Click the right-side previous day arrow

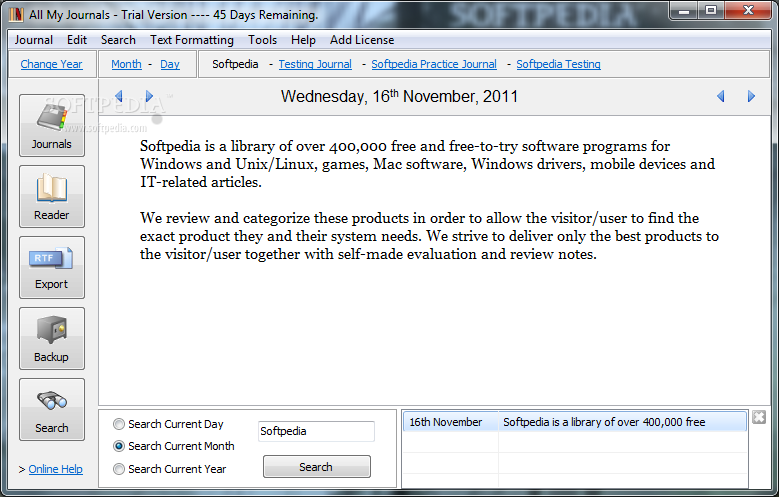(x=721, y=96)
